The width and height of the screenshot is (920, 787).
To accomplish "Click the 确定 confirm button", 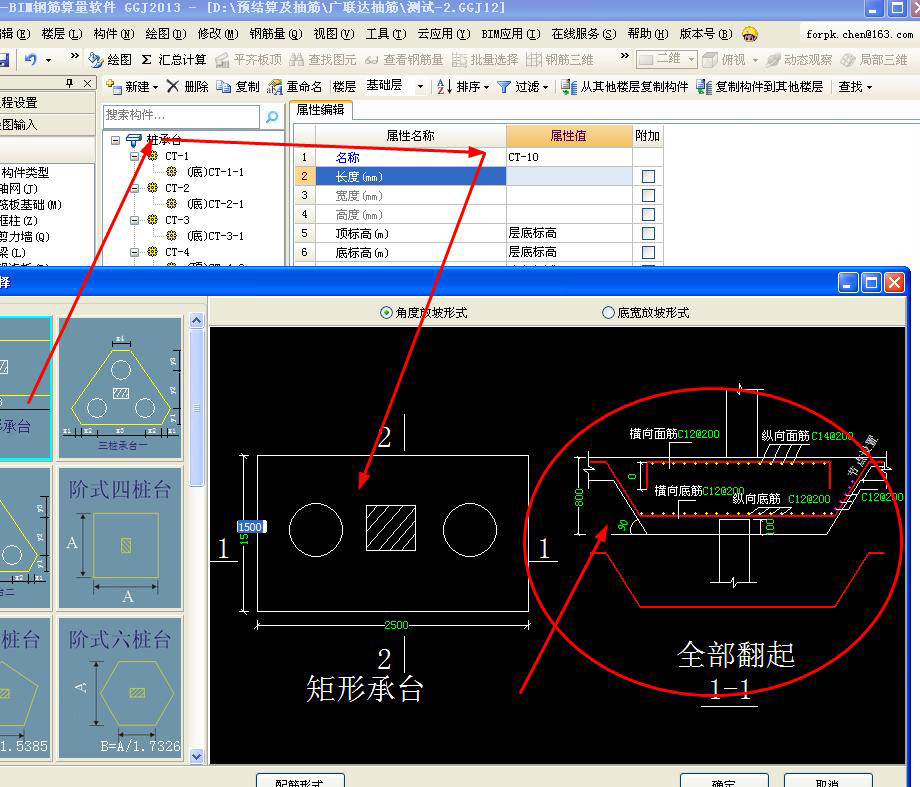I will [x=724, y=782].
